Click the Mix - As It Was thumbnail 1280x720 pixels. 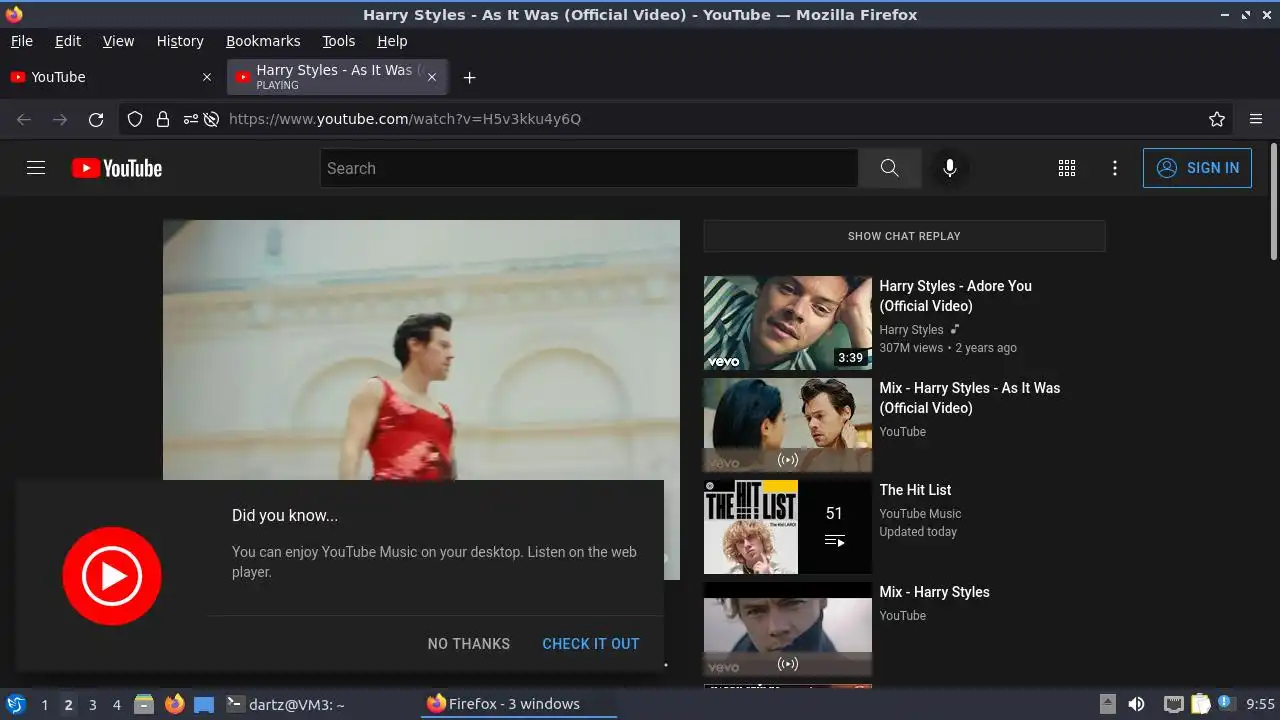click(788, 425)
